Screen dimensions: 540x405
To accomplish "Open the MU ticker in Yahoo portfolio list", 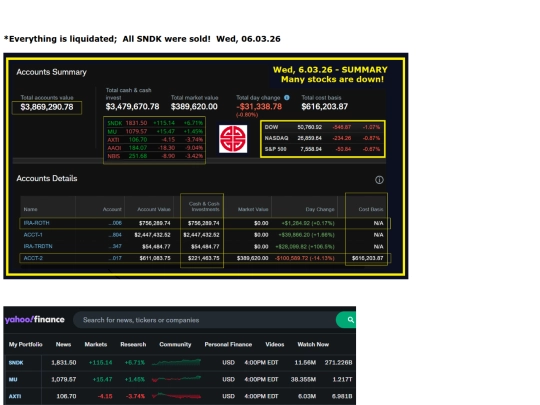I will pyautogui.click(x=13, y=380).
